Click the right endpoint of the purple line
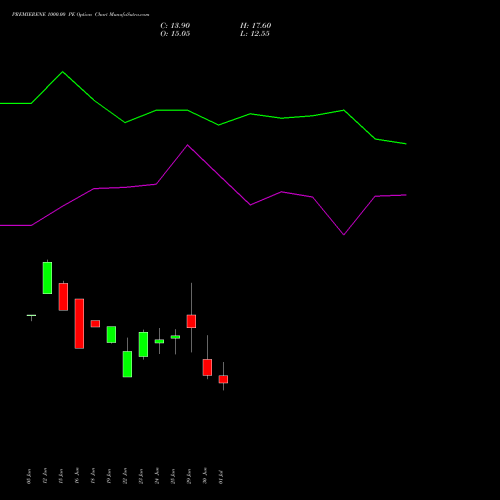 click(406, 195)
